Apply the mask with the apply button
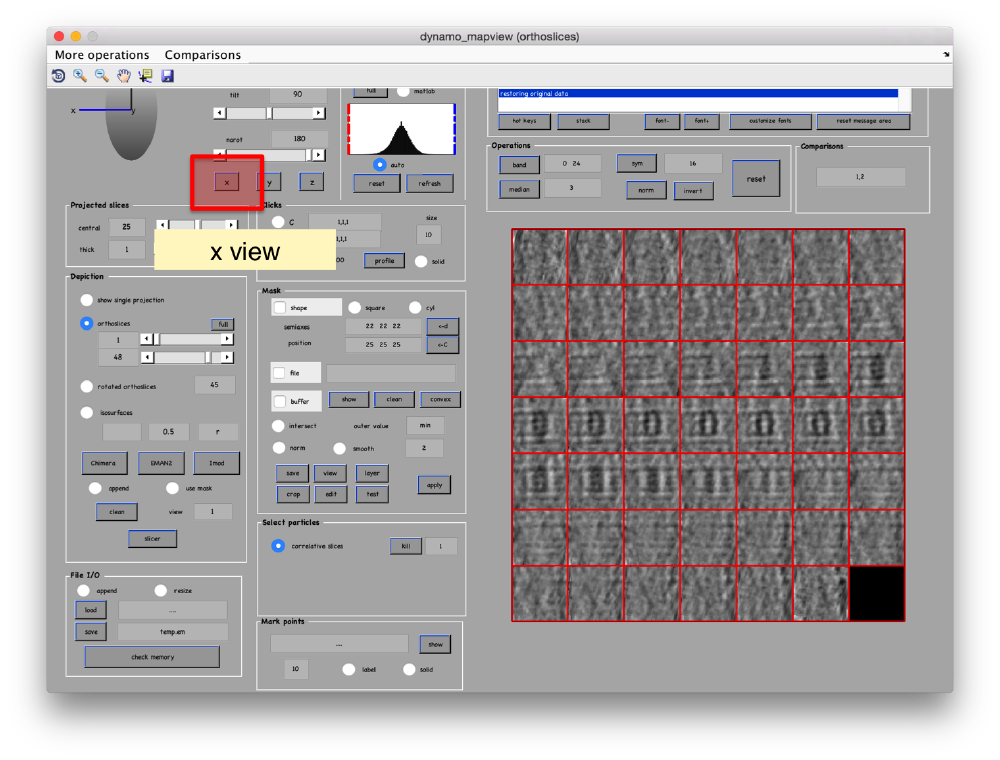Image resolution: width=1000 pixels, height=760 pixels. [x=434, y=484]
